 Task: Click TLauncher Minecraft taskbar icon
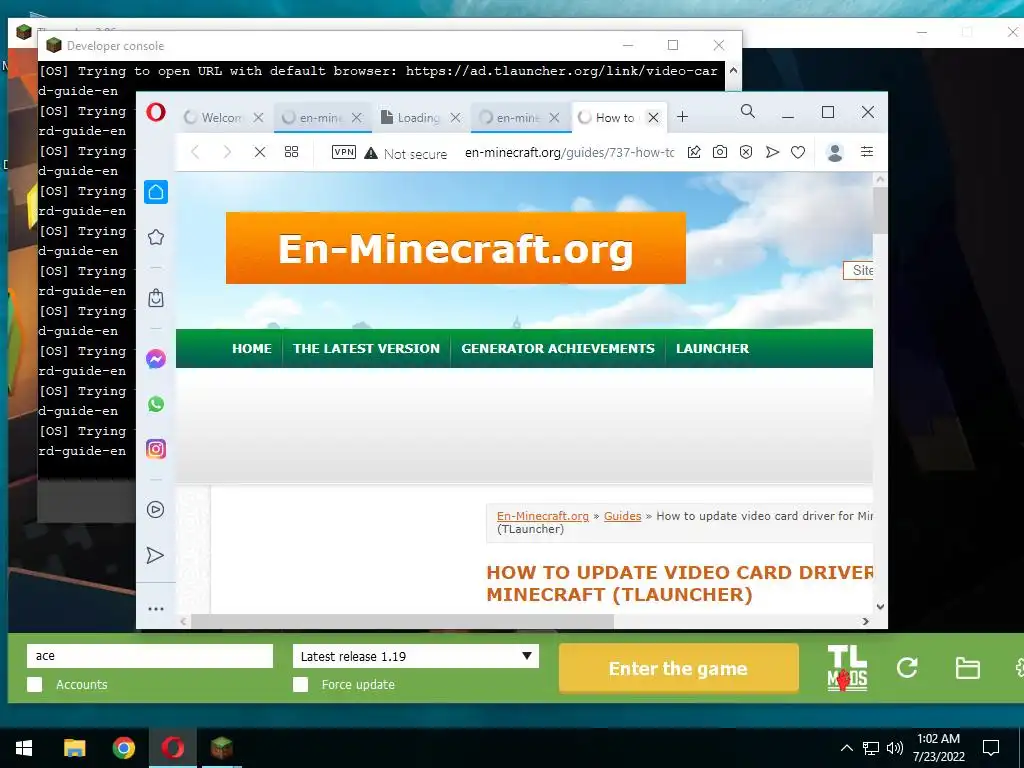pos(221,748)
